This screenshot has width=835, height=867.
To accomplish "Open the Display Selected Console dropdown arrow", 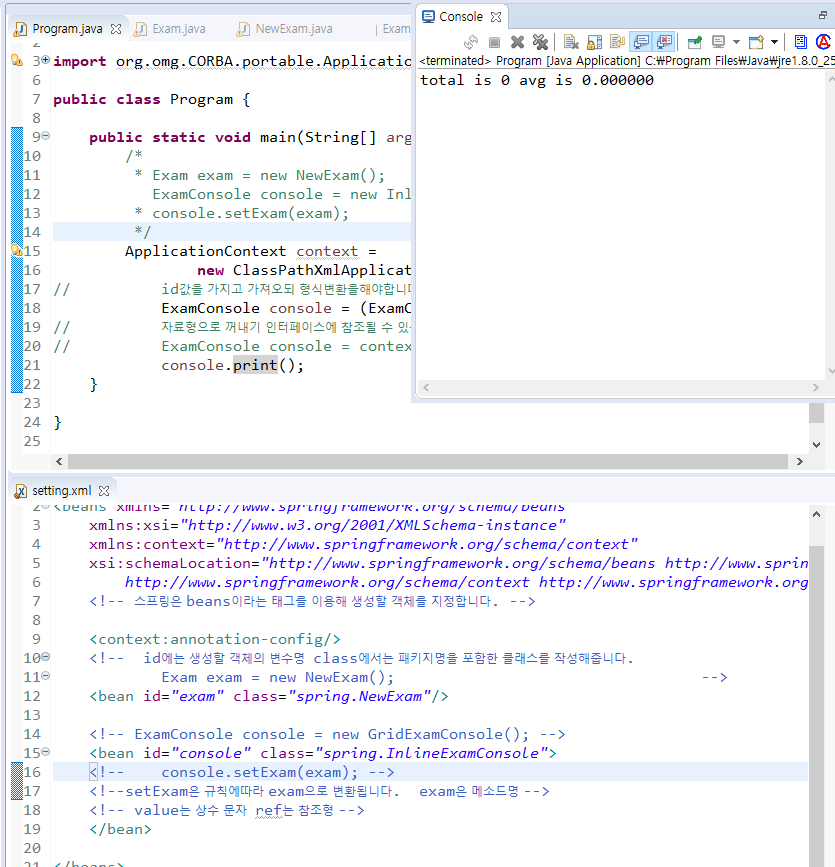I will 736,42.
